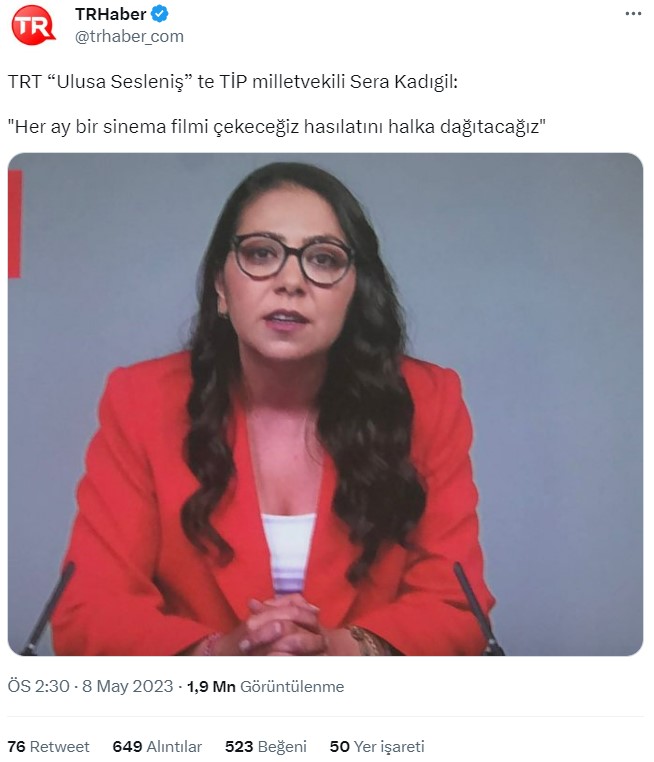
Task: Show the 523 Beğeni likes list
Action: coord(266,746)
